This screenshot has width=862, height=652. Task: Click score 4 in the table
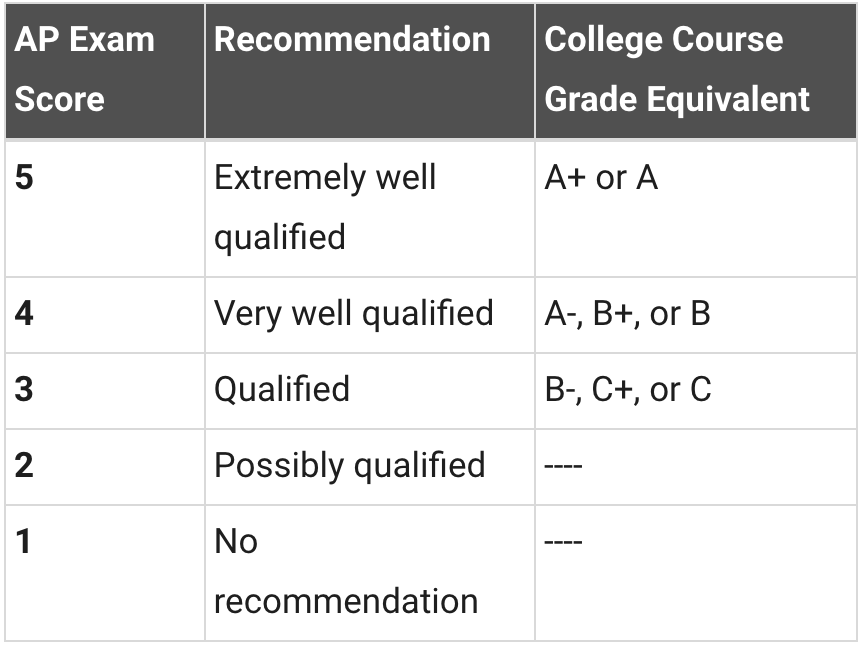[24, 314]
